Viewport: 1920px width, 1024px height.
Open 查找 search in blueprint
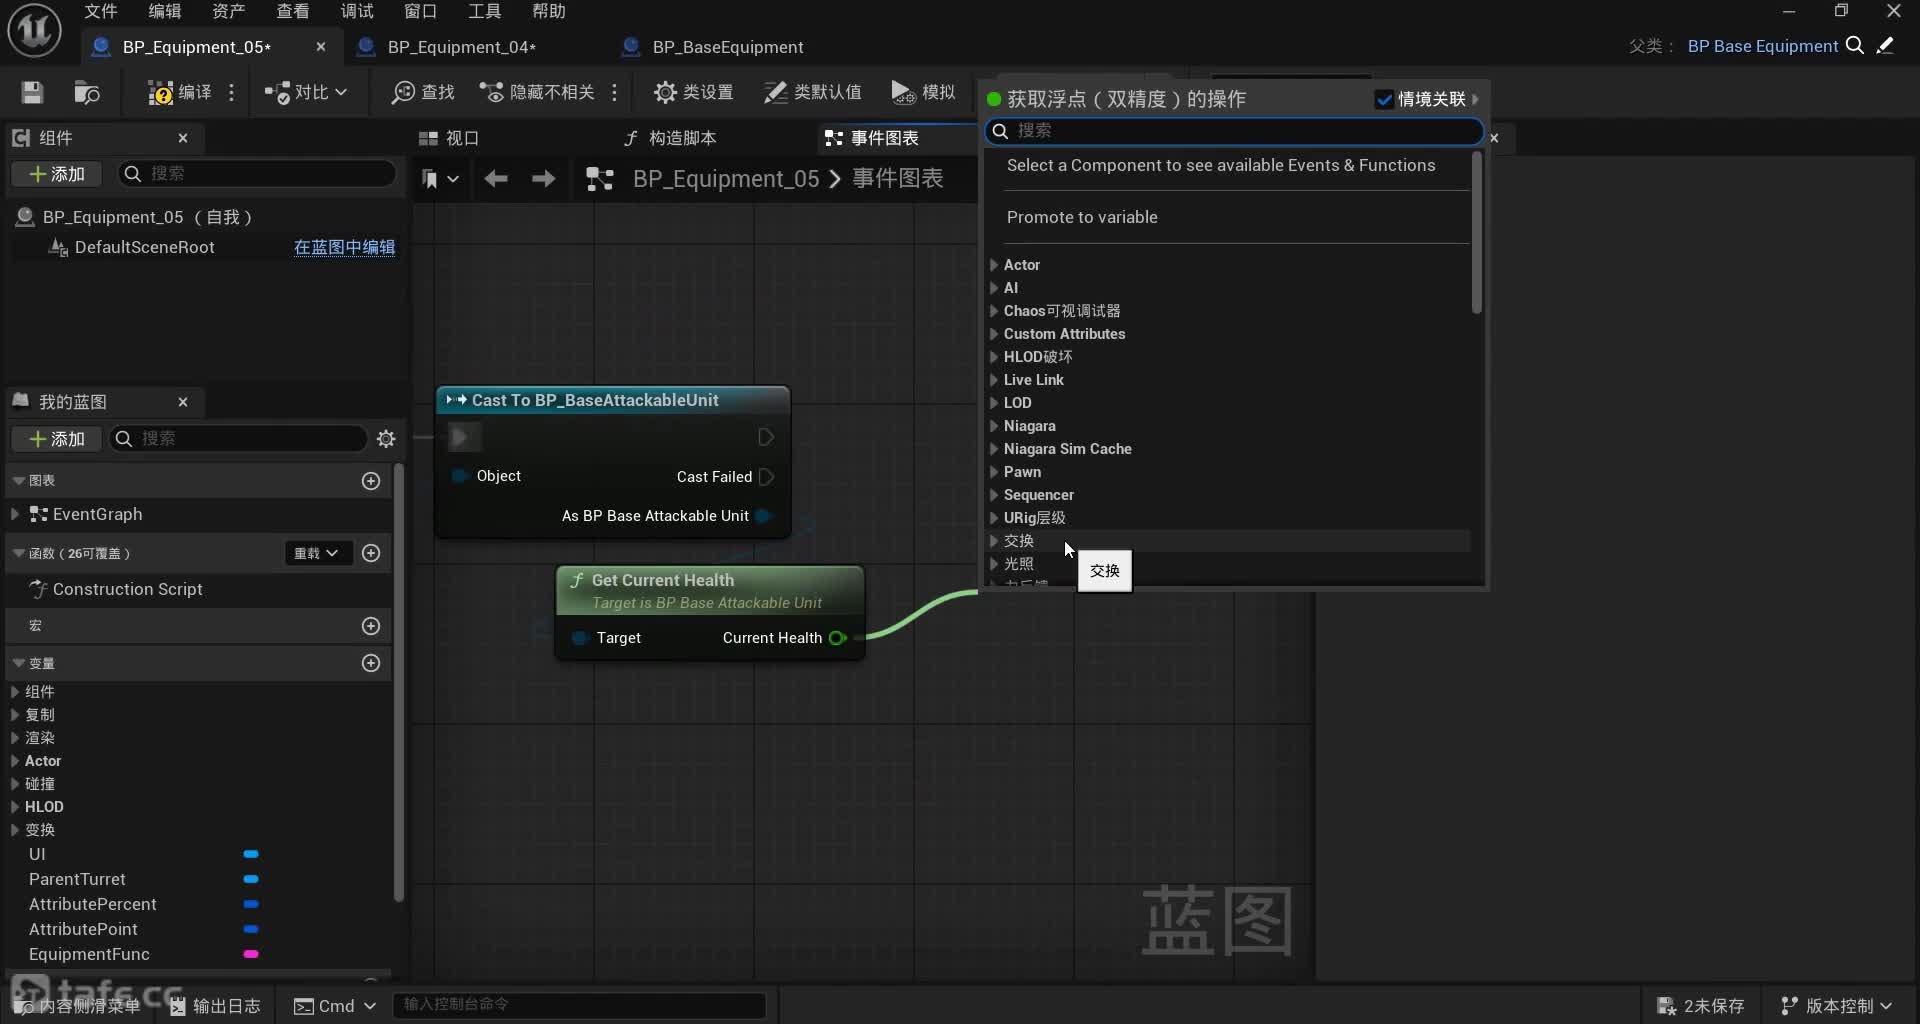(x=423, y=93)
